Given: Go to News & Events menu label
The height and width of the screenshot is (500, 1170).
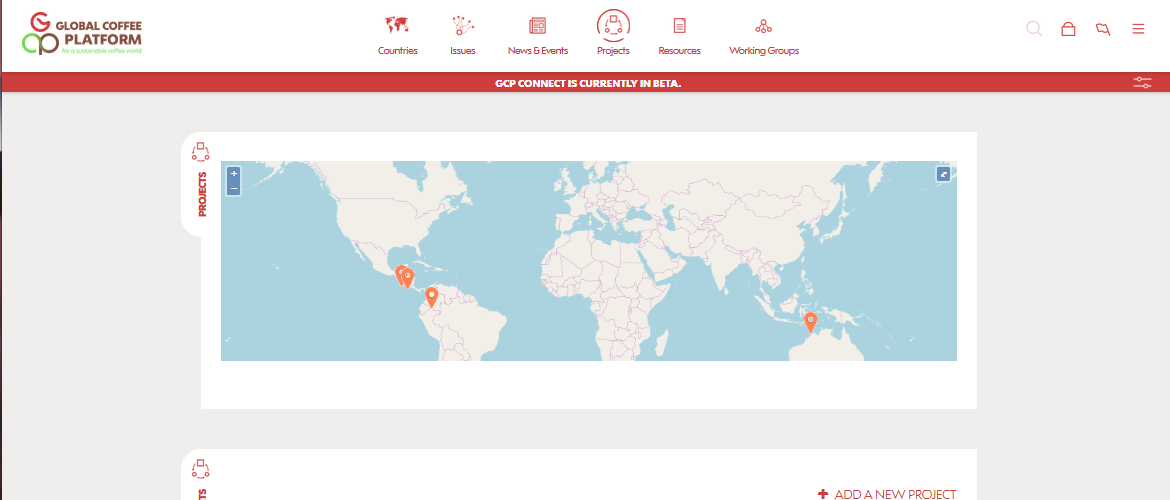Looking at the screenshot, I should click(x=538, y=51).
